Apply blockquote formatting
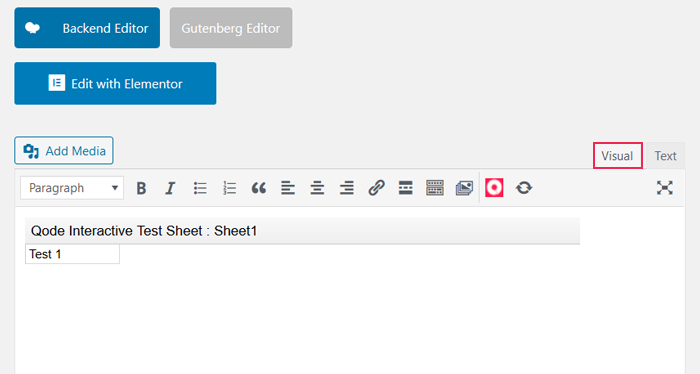This screenshot has height=374, width=700. click(258, 188)
